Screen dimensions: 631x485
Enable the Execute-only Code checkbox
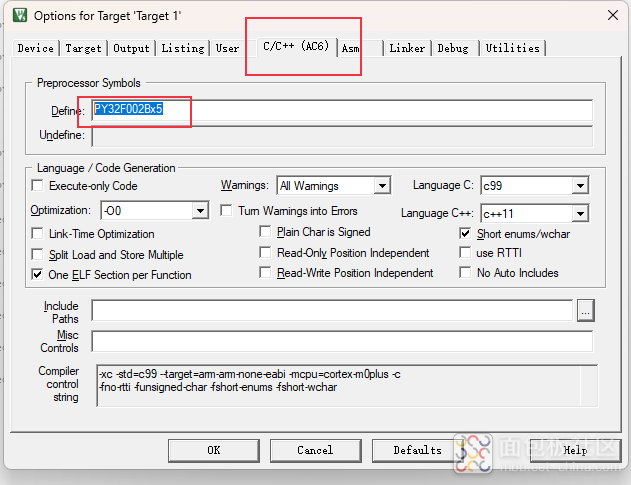click(x=39, y=186)
